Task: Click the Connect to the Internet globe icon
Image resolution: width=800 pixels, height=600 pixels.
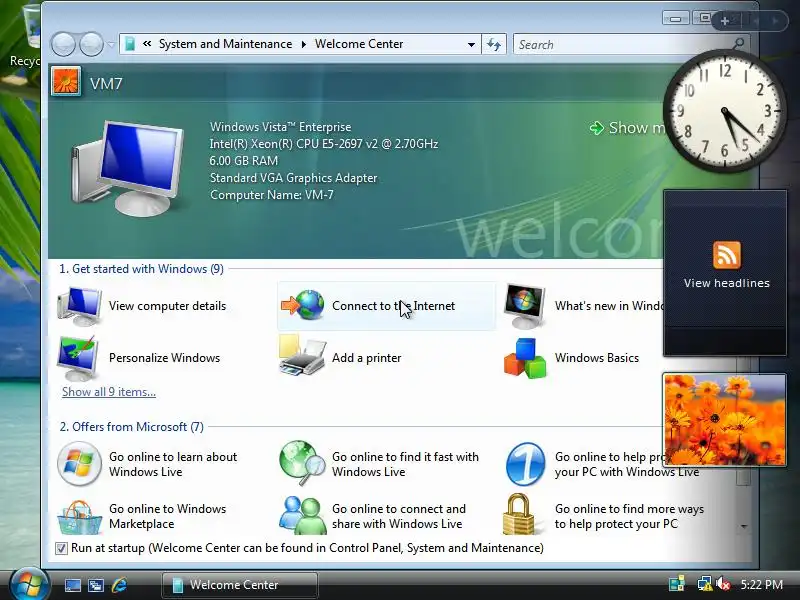Action: click(303, 305)
